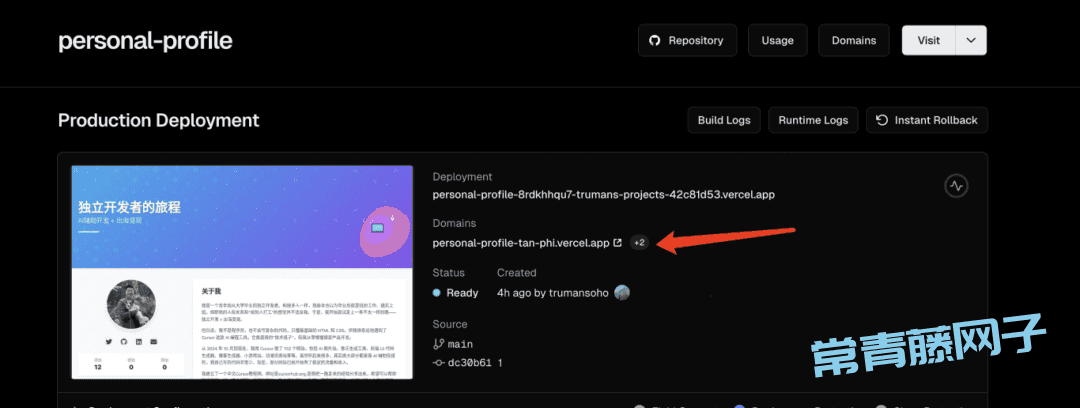The height and width of the screenshot is (408, 1080).
Task: Click the deployment preview thumbnail
Action: [242, 272]
